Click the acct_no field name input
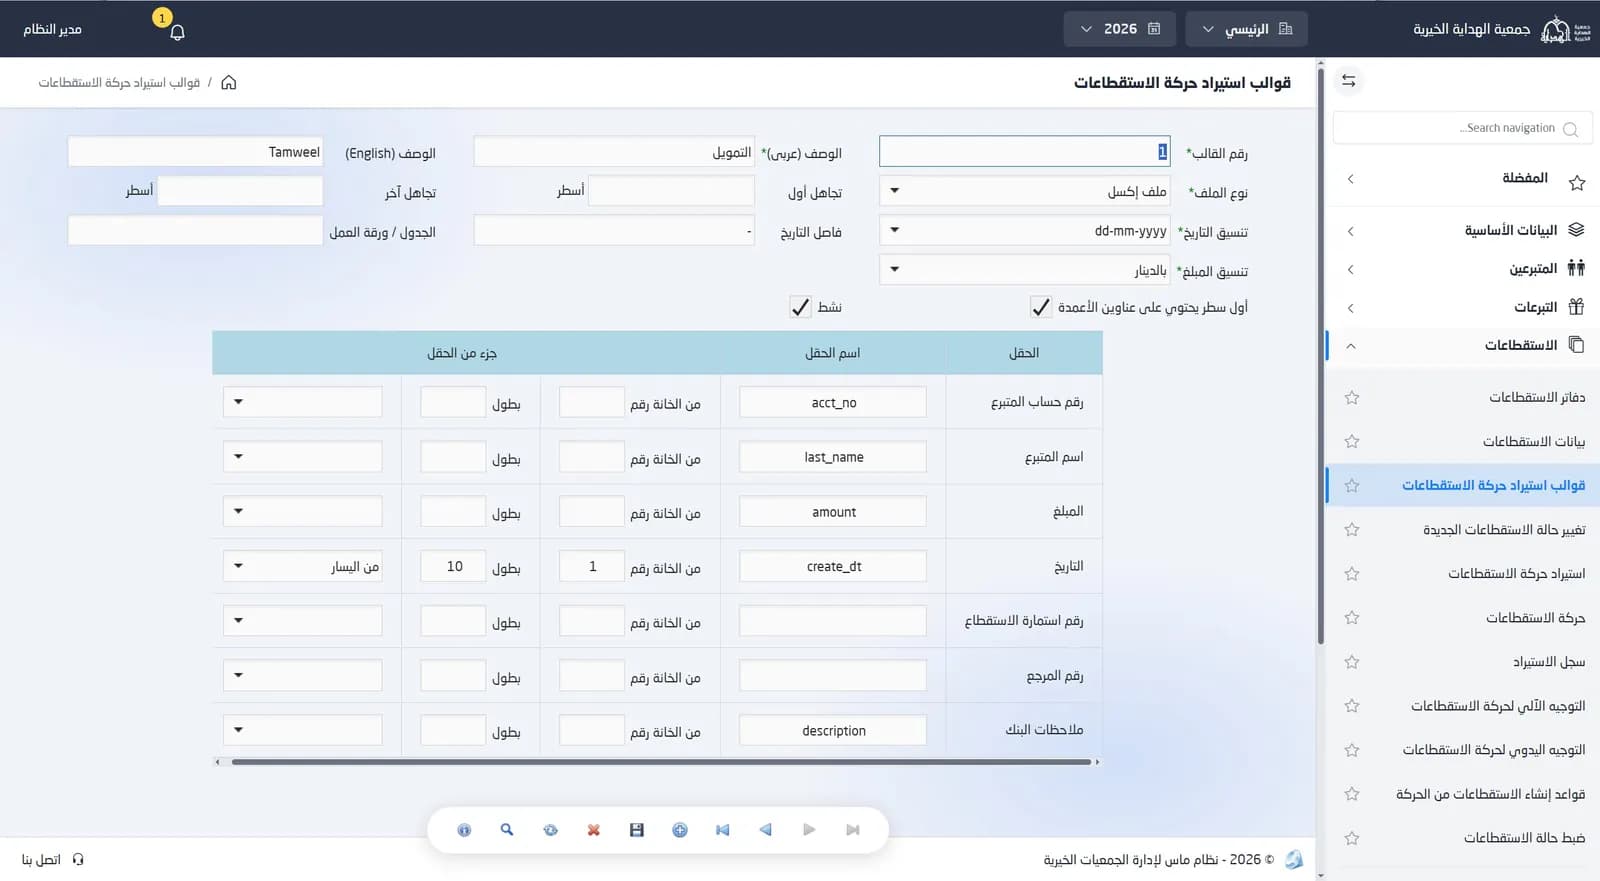The image size is (1600, 881). coord(833,402)
